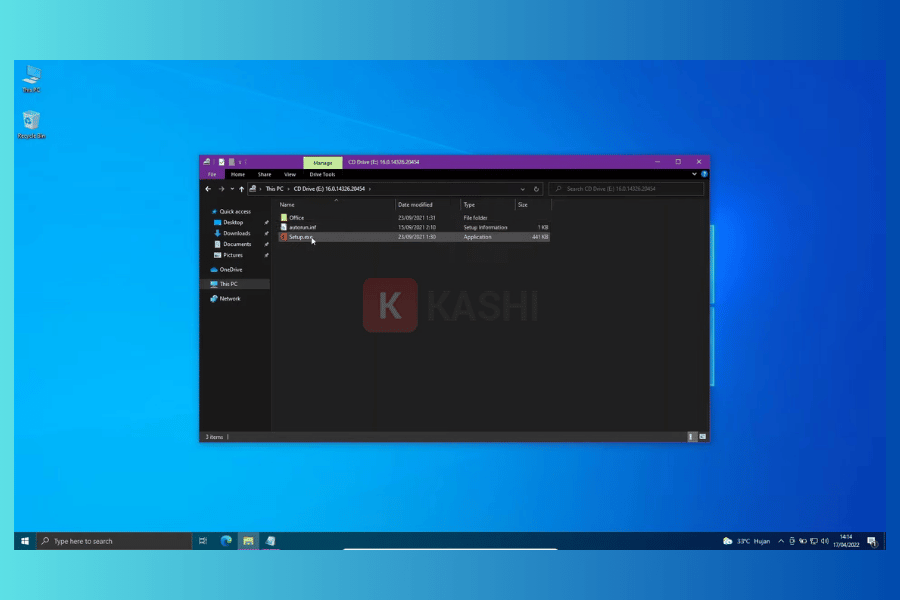Open the address bar history dropdown
Screen dimensions: 900x600
[522, 188]
